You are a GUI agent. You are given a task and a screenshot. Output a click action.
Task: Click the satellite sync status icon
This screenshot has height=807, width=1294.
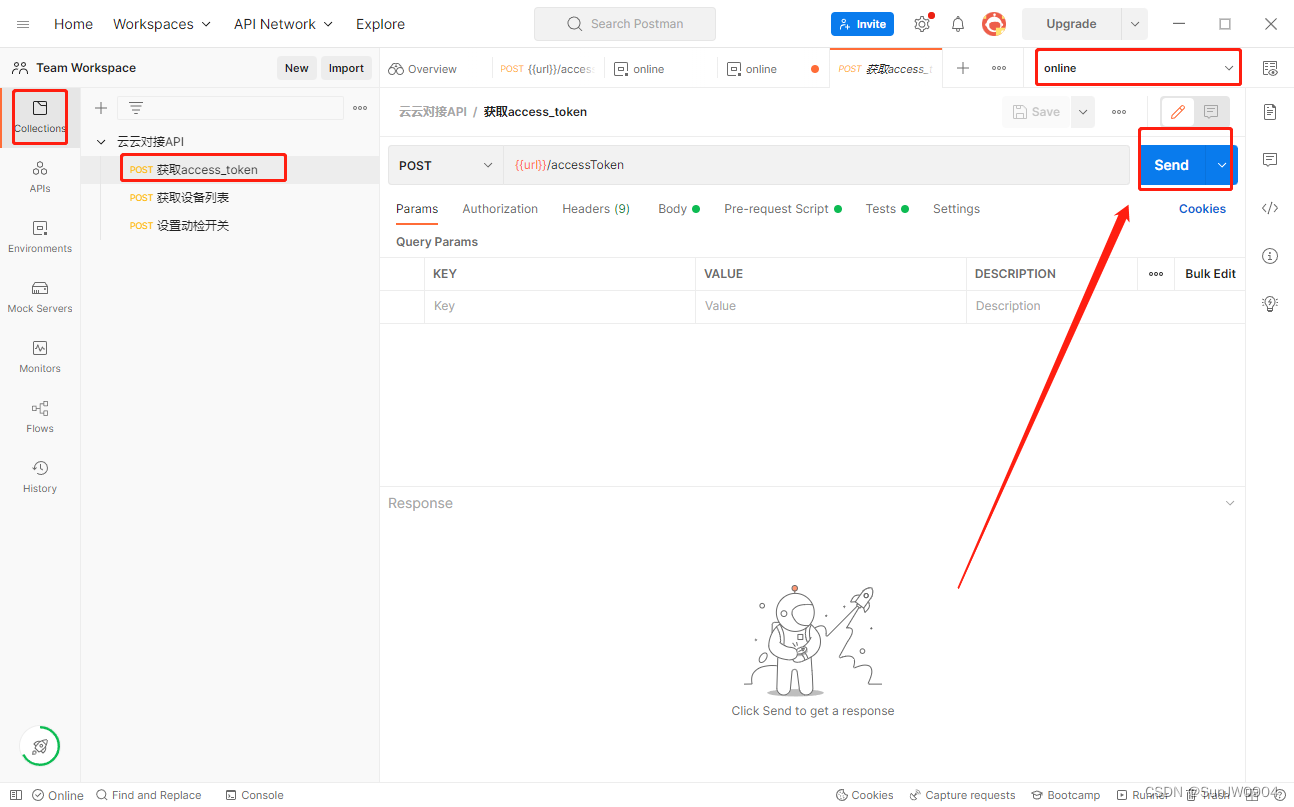pyautogui.click(x=40, y=746)
